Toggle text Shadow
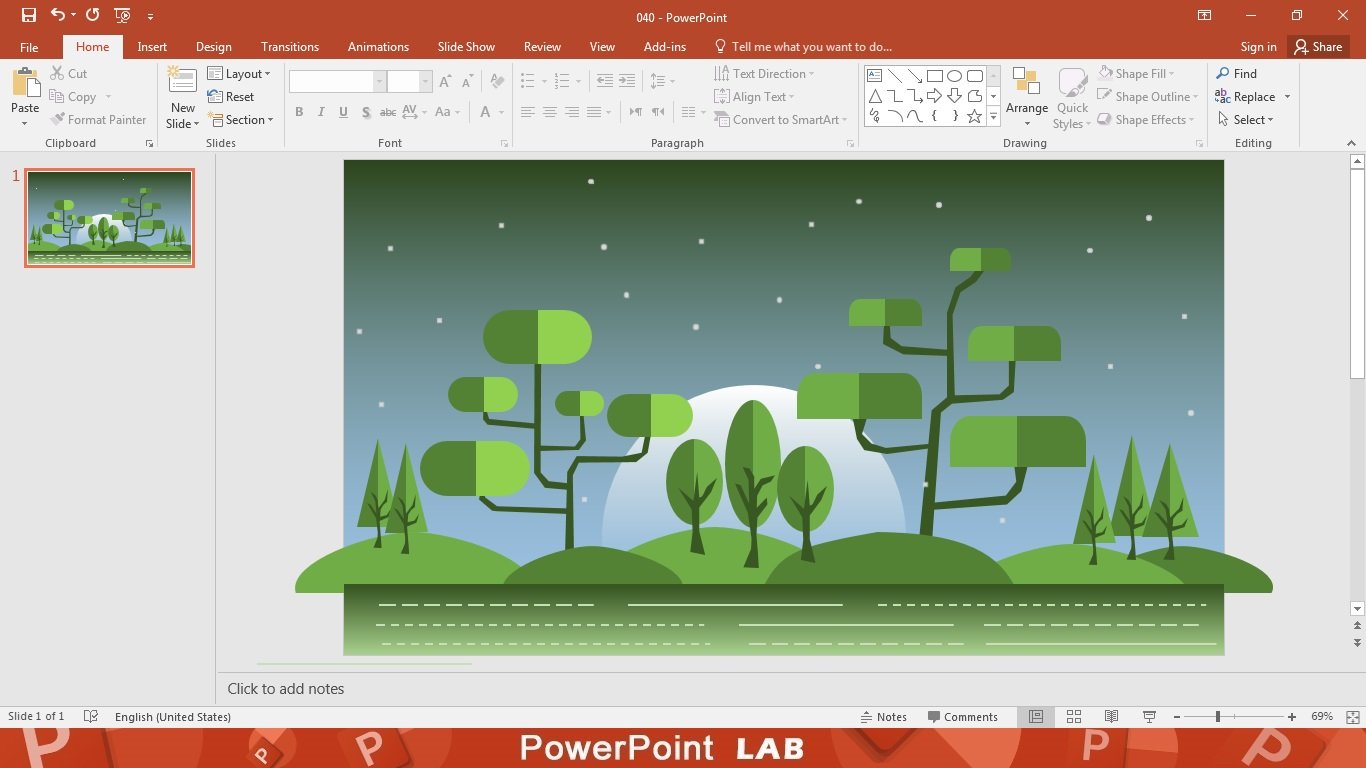This screenshot has width=1366, height=768. 366,112
